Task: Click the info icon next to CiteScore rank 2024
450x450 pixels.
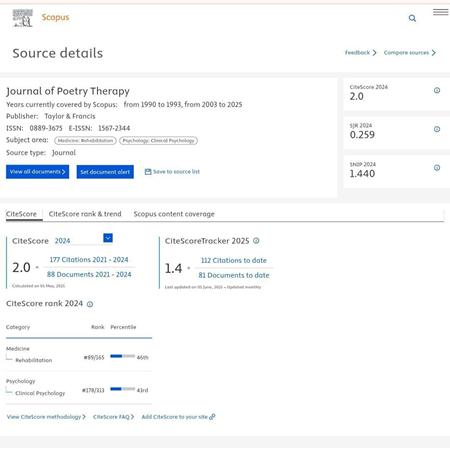Action: pyautogui.click(x=90, y=304)
